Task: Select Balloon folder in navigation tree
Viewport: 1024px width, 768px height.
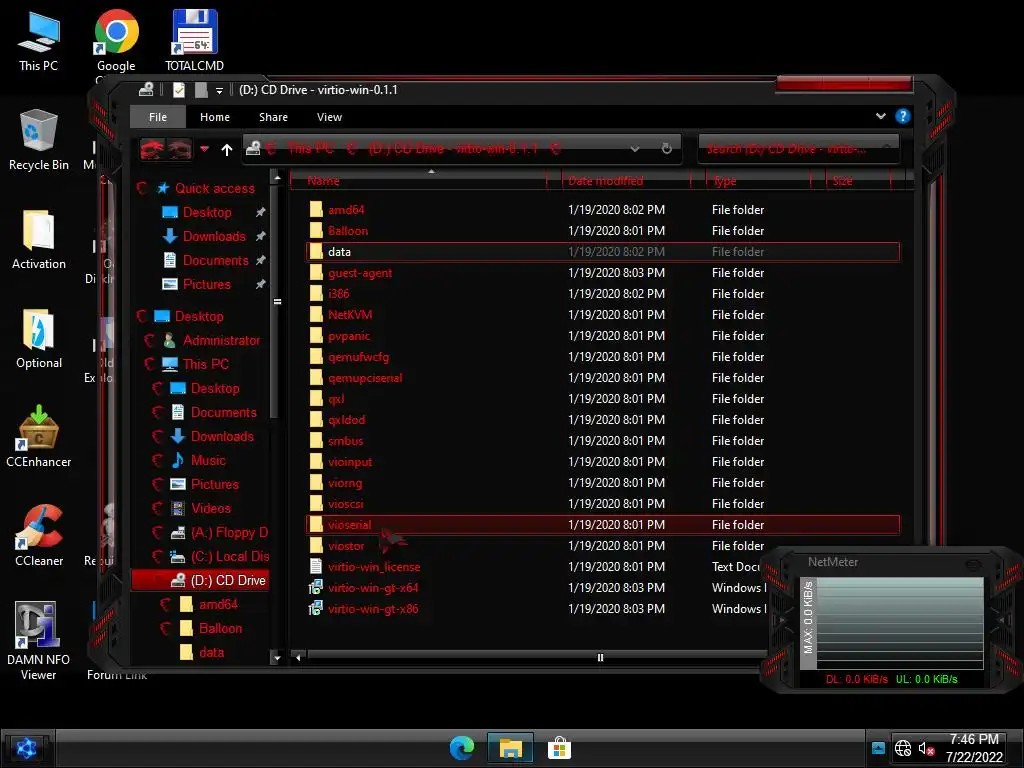Action: (220, 628)
